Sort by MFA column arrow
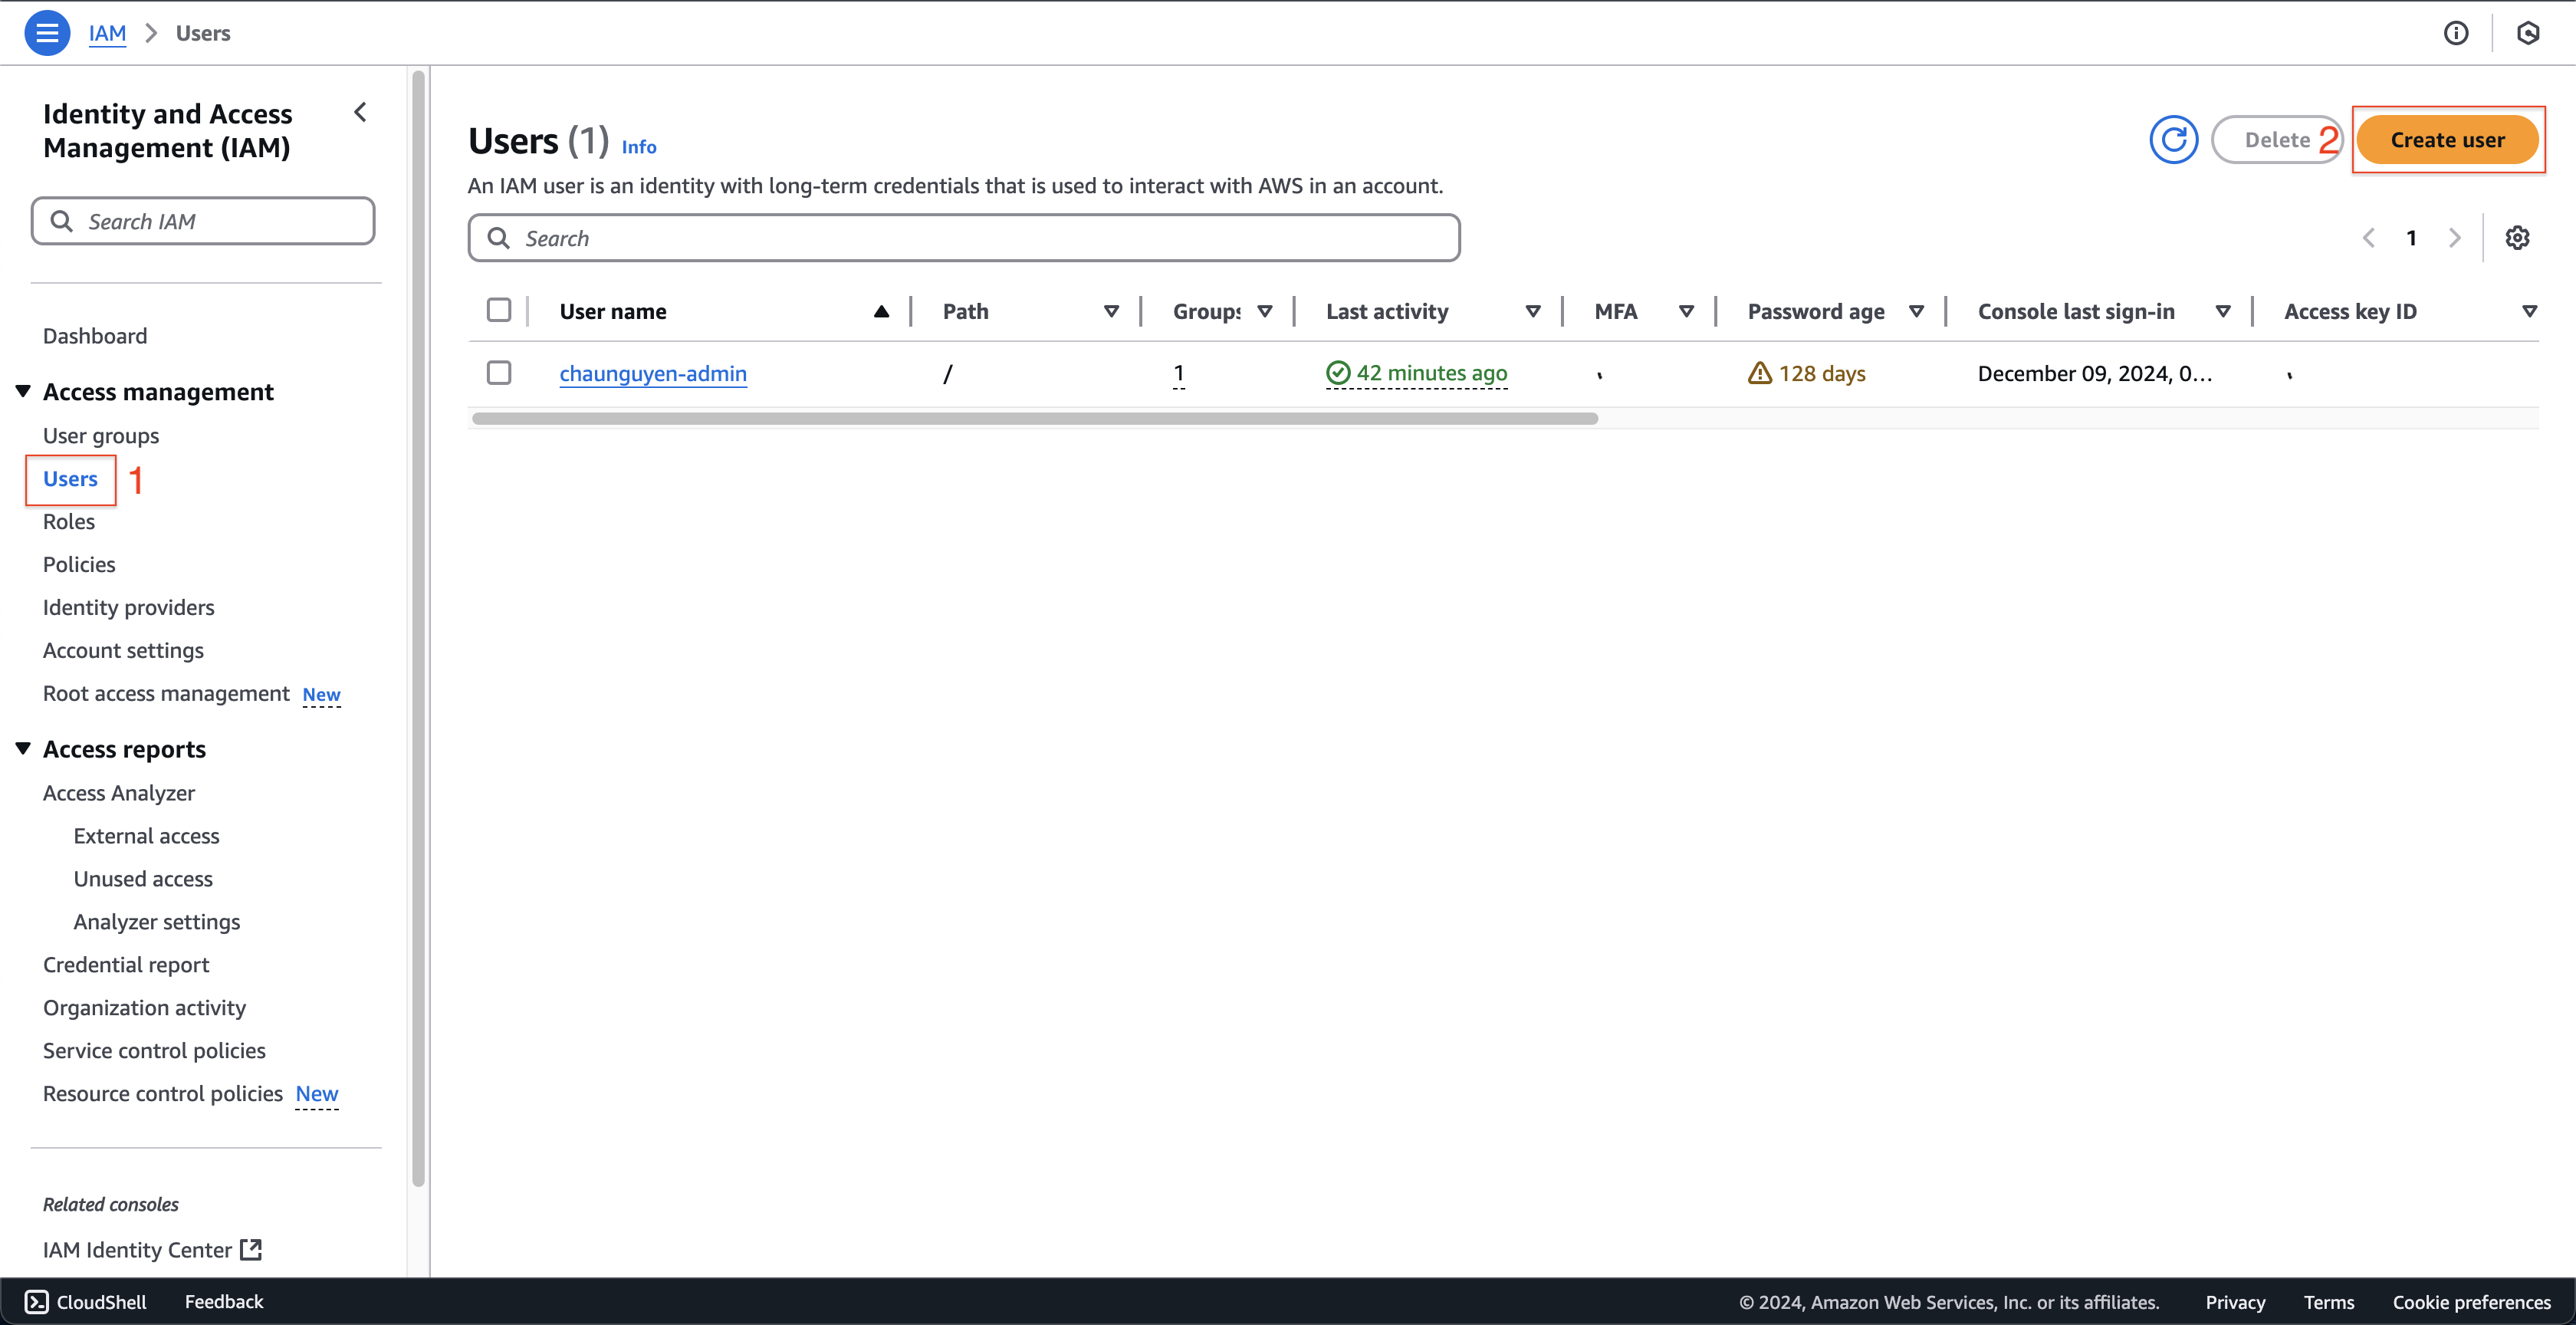This screenshot has height=1325, width=2576. (1686, 311)
